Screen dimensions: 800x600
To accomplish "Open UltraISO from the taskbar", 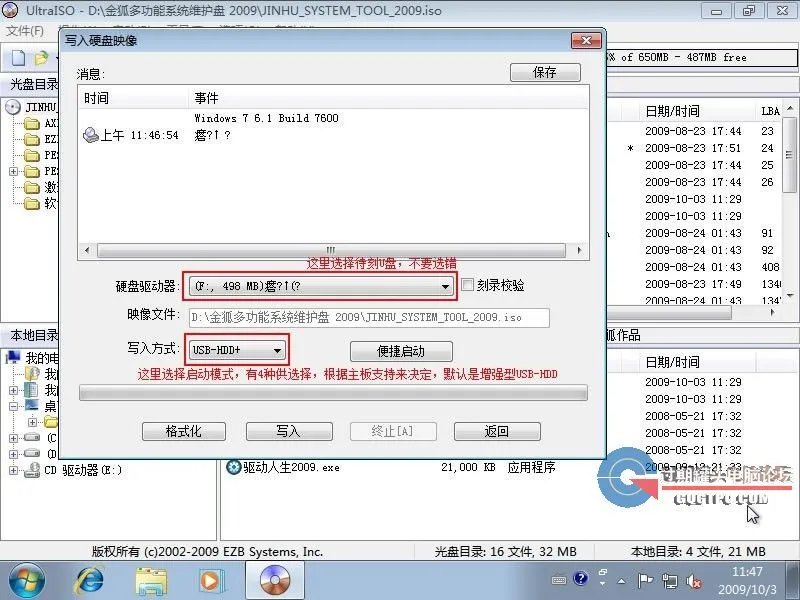I will 273,580.
